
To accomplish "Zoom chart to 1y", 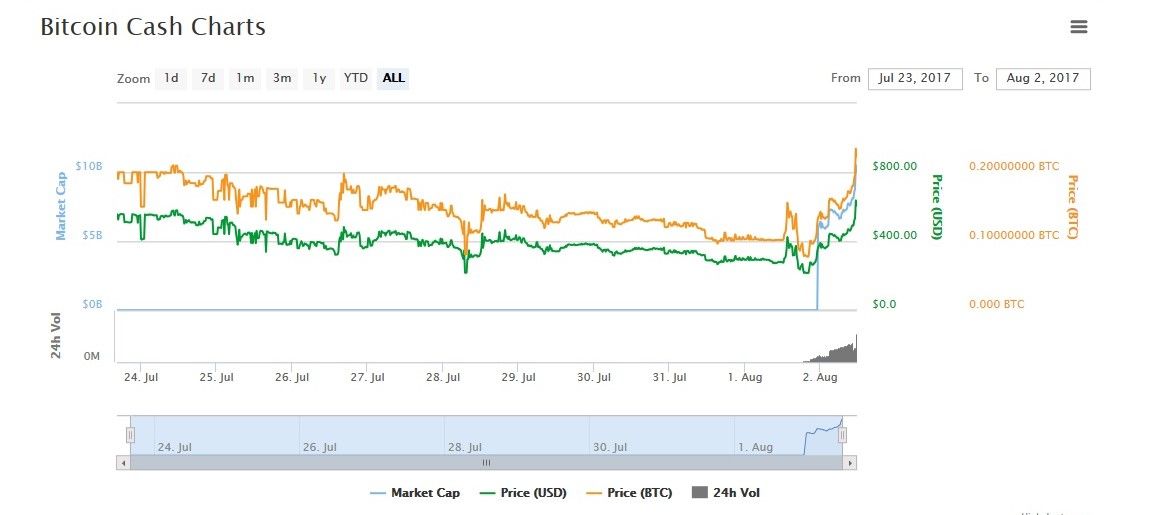I will [x=319, y=78].
